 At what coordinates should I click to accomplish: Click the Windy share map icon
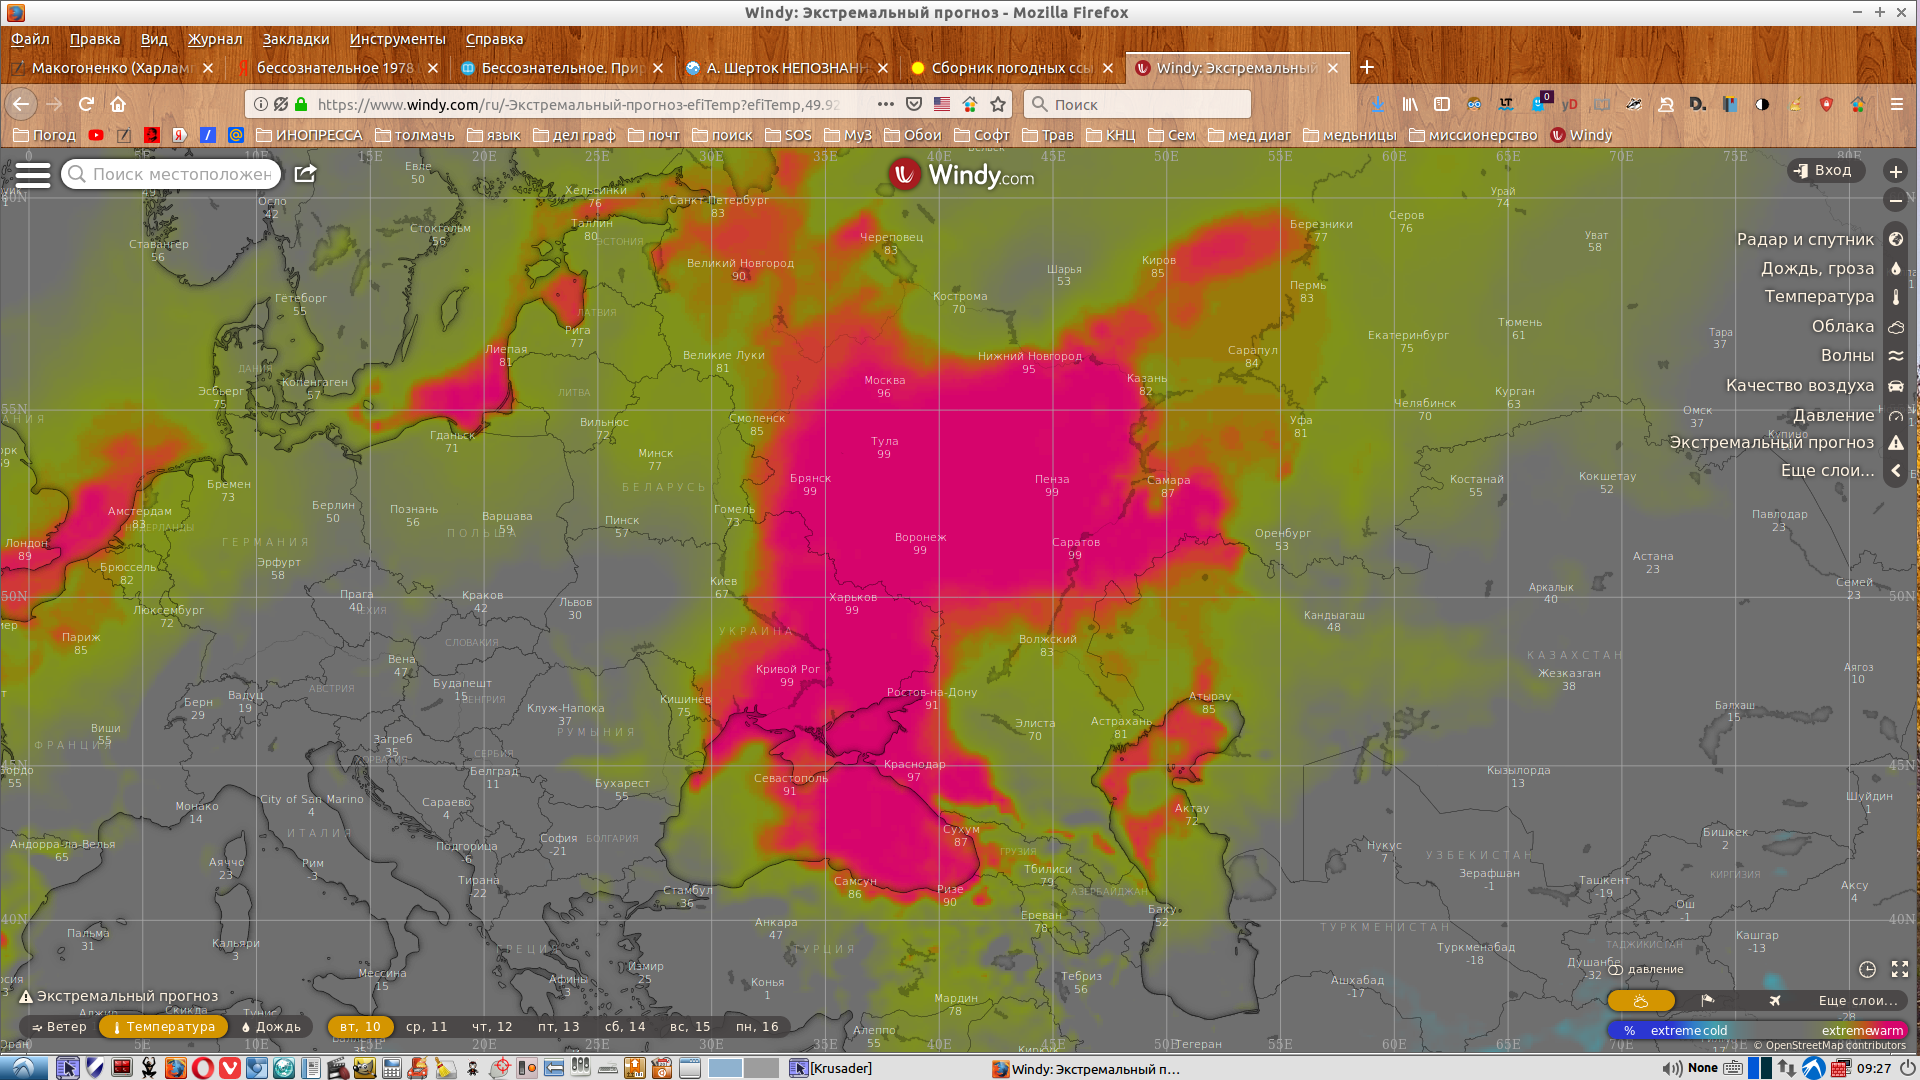tap(305, 174)
